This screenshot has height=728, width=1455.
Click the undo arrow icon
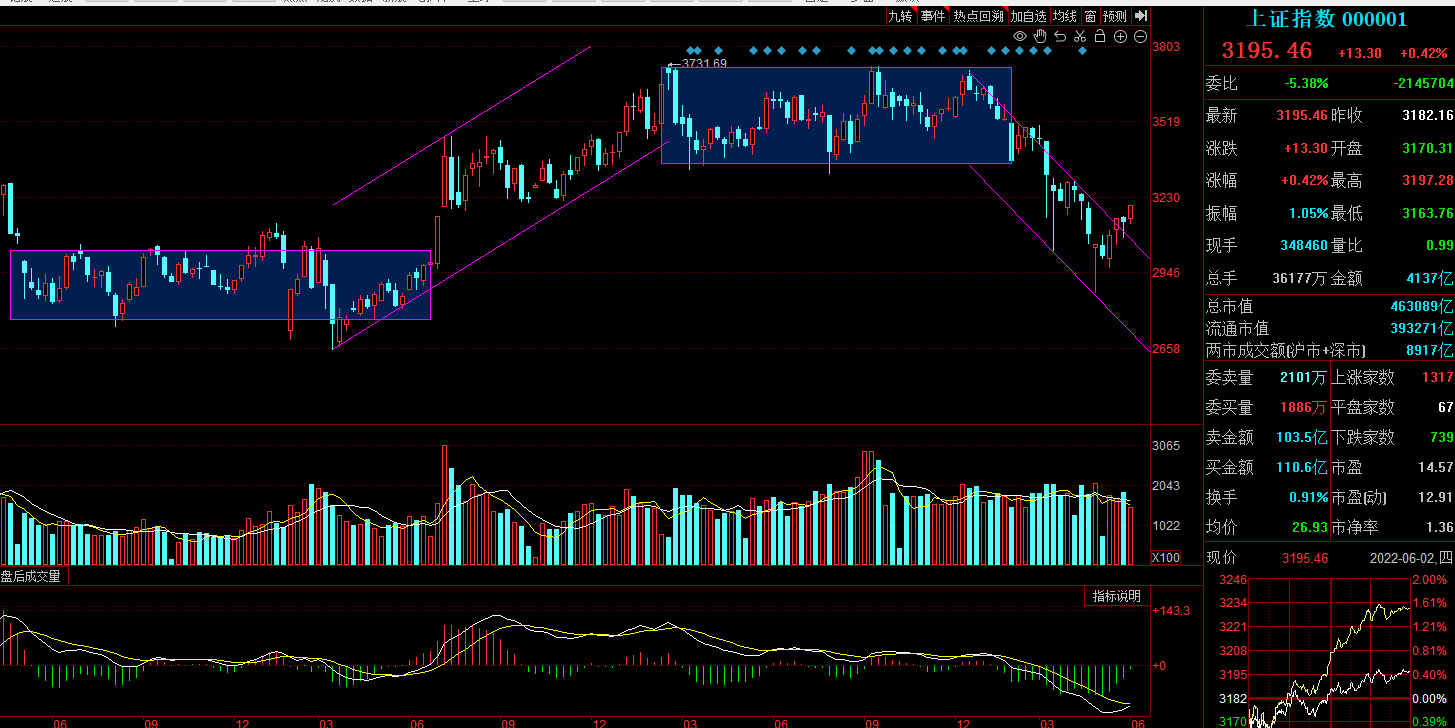pos(1060,37)
